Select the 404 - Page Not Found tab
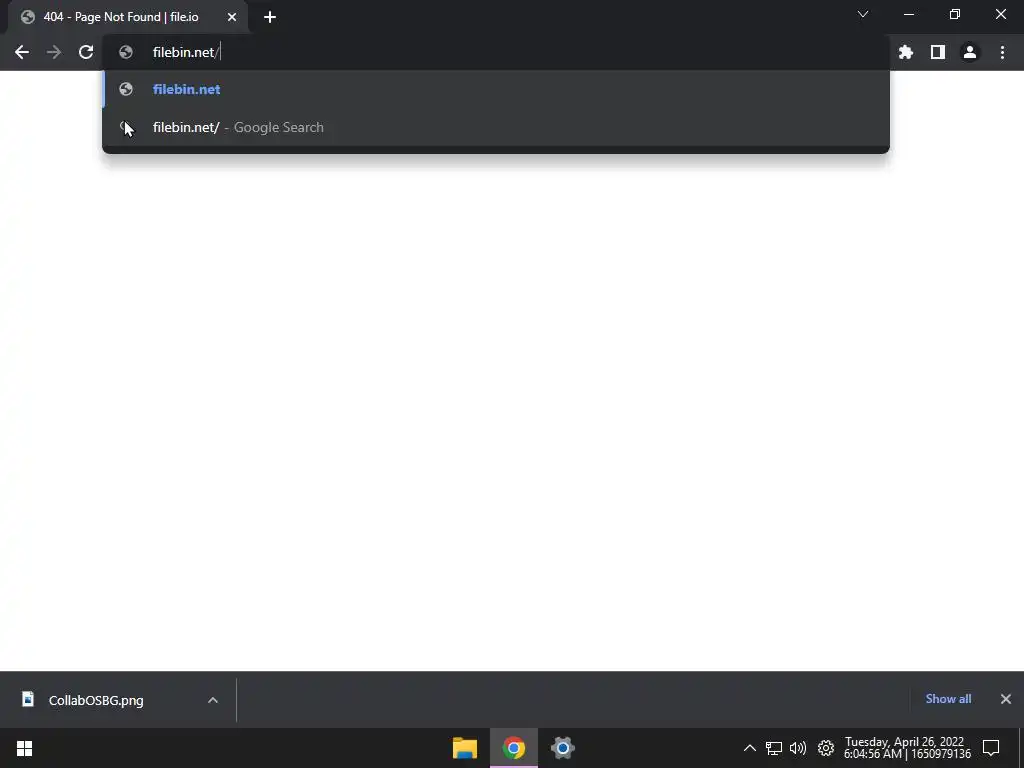 click(128, 17)
